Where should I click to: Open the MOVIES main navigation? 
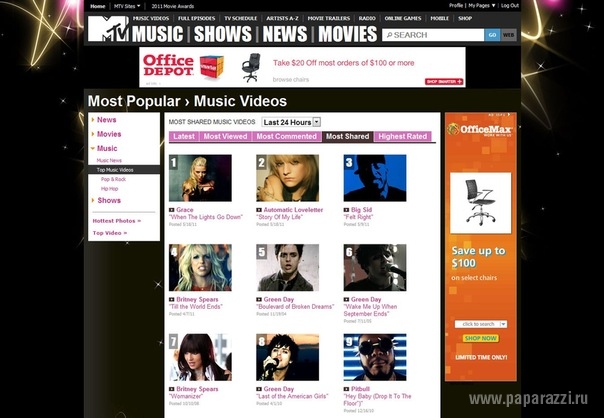tap(347, 34)
